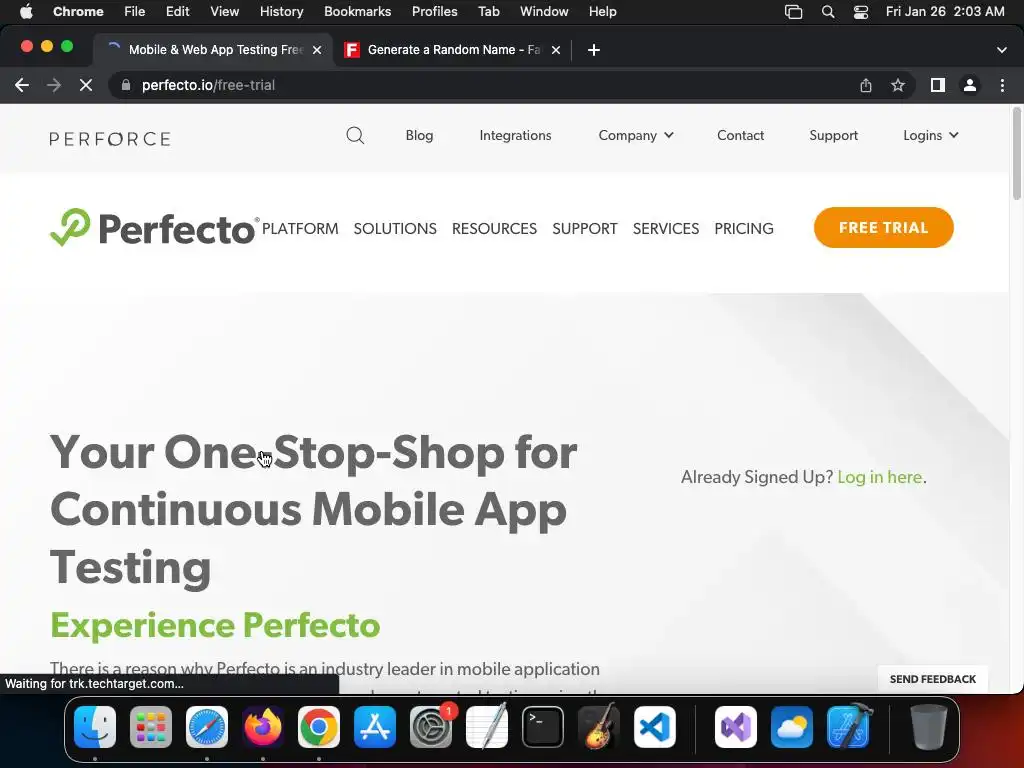Viewport: 1024px width, 768px height.
Task: Open the SUPPORT nav menu
Action: [x=585, y=229]
